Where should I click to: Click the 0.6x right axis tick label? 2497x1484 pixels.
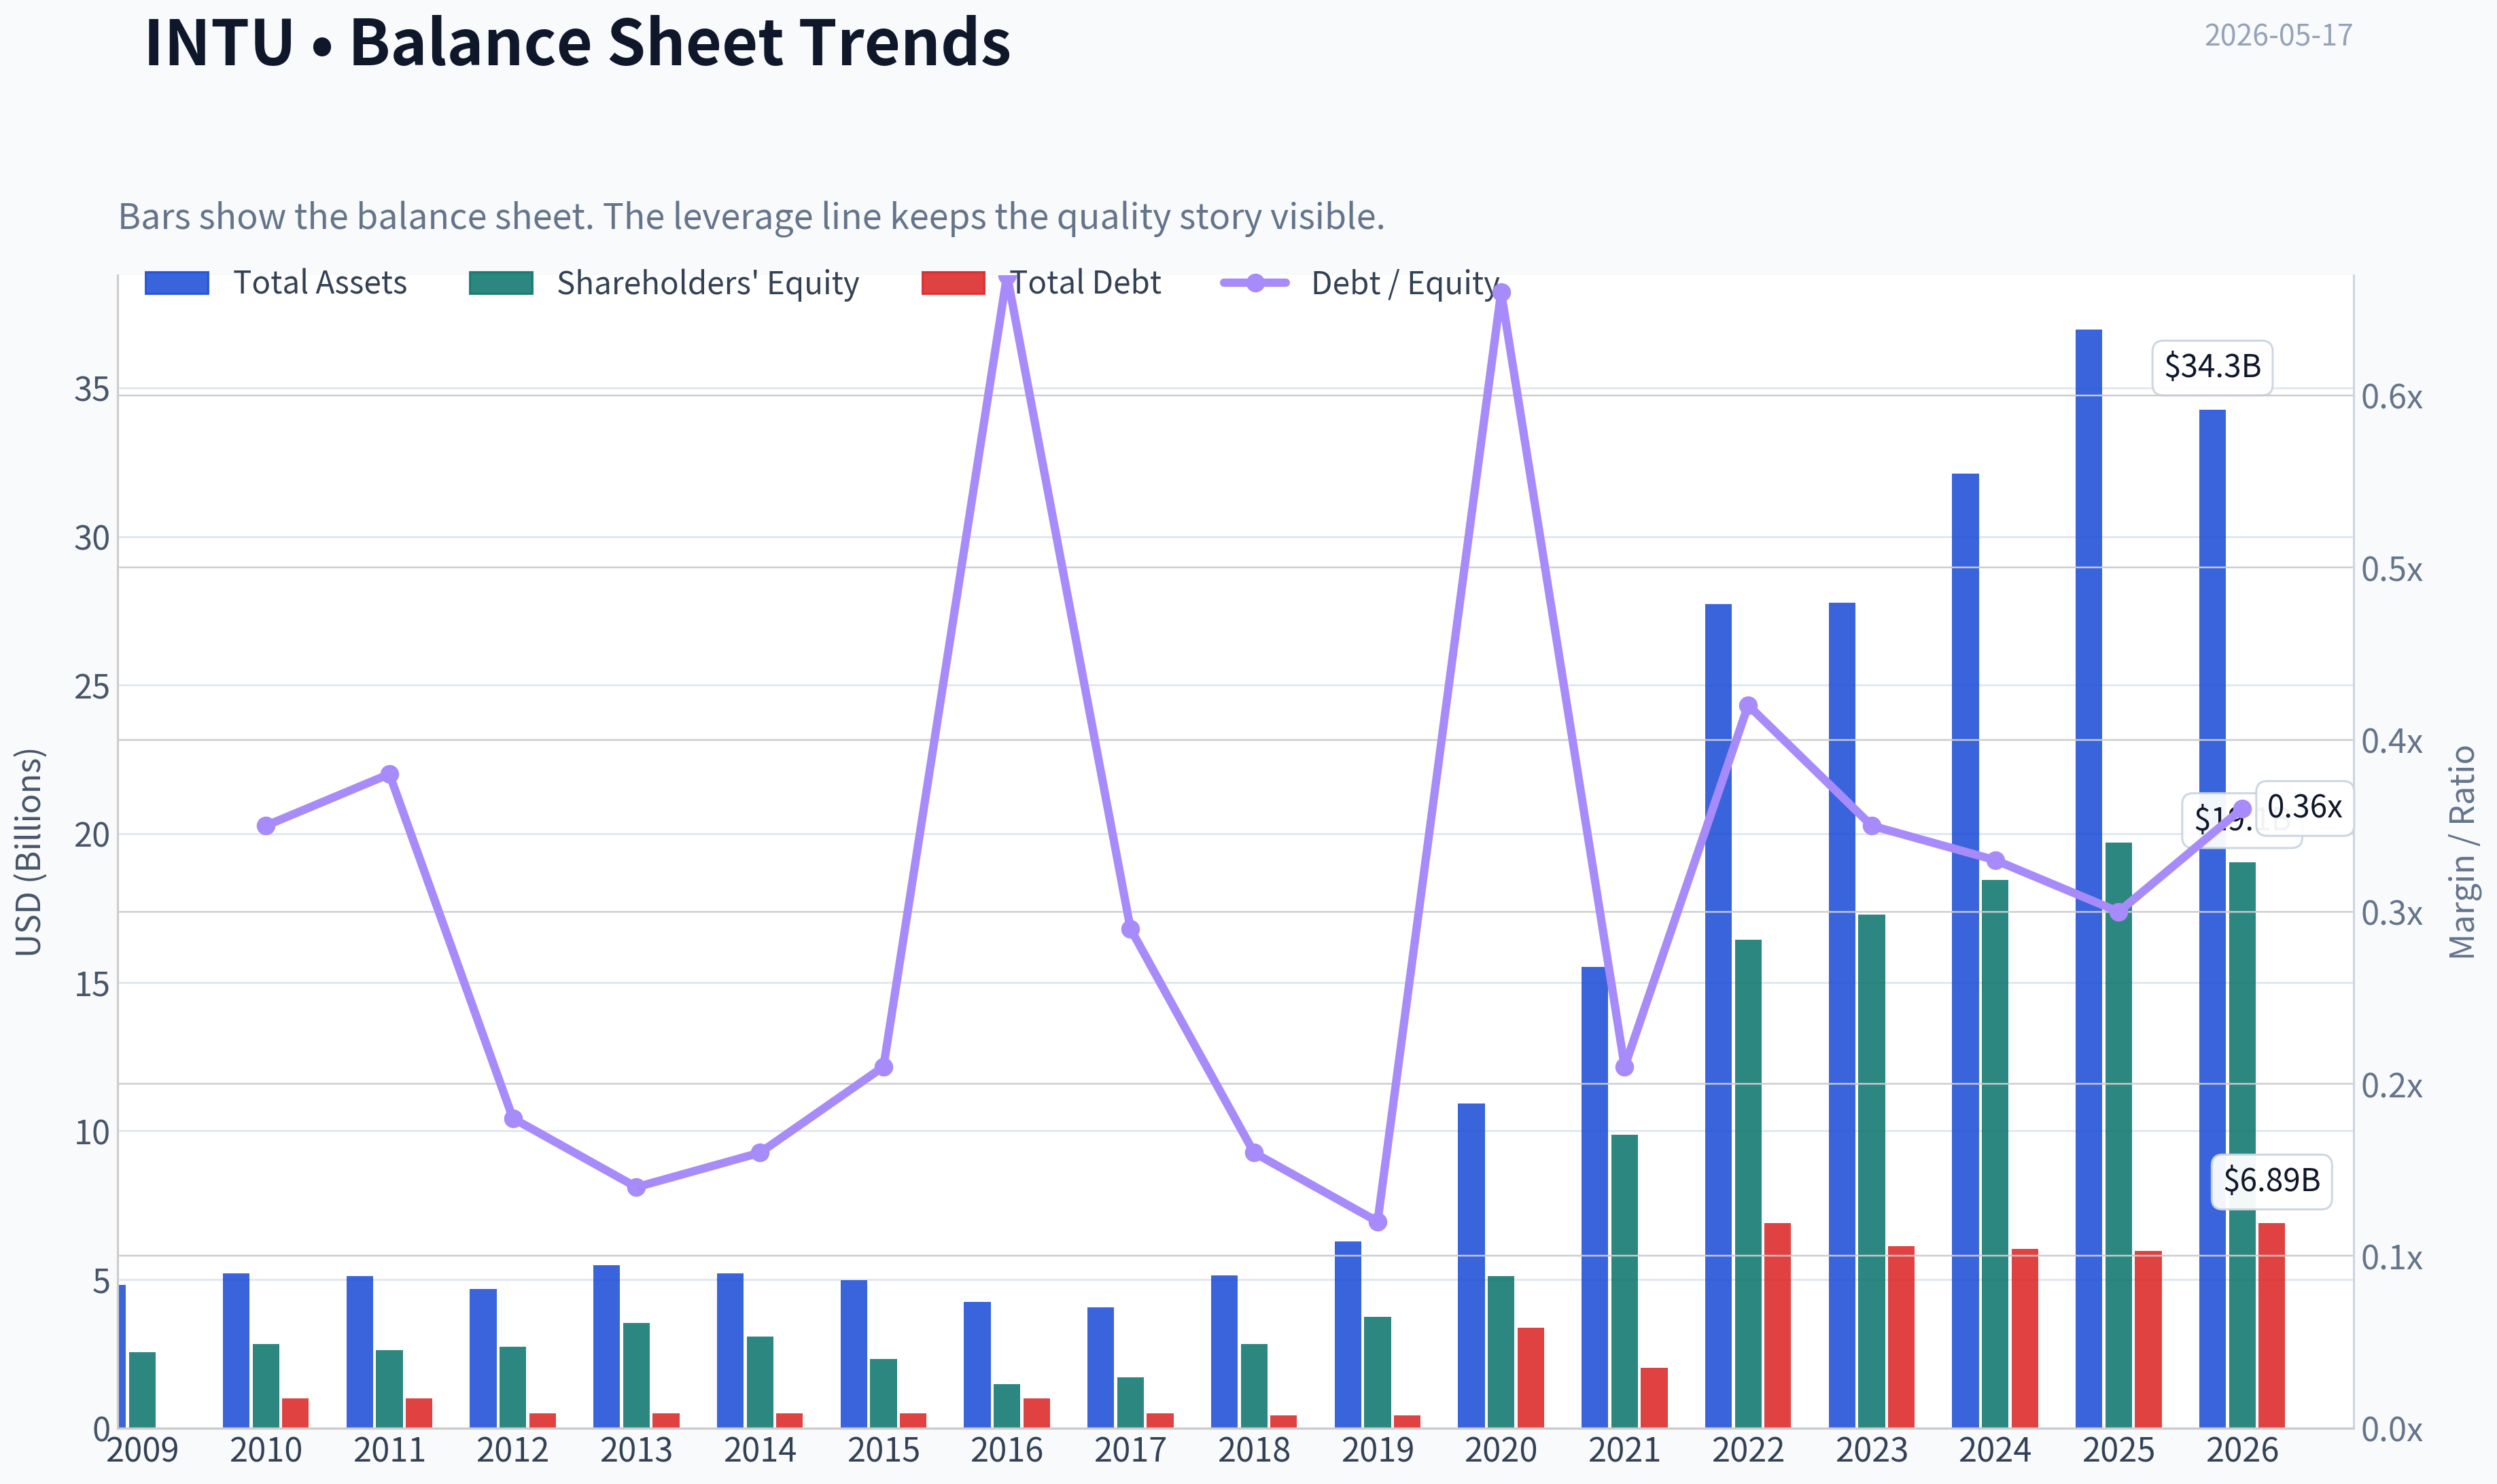(2392, 397)
